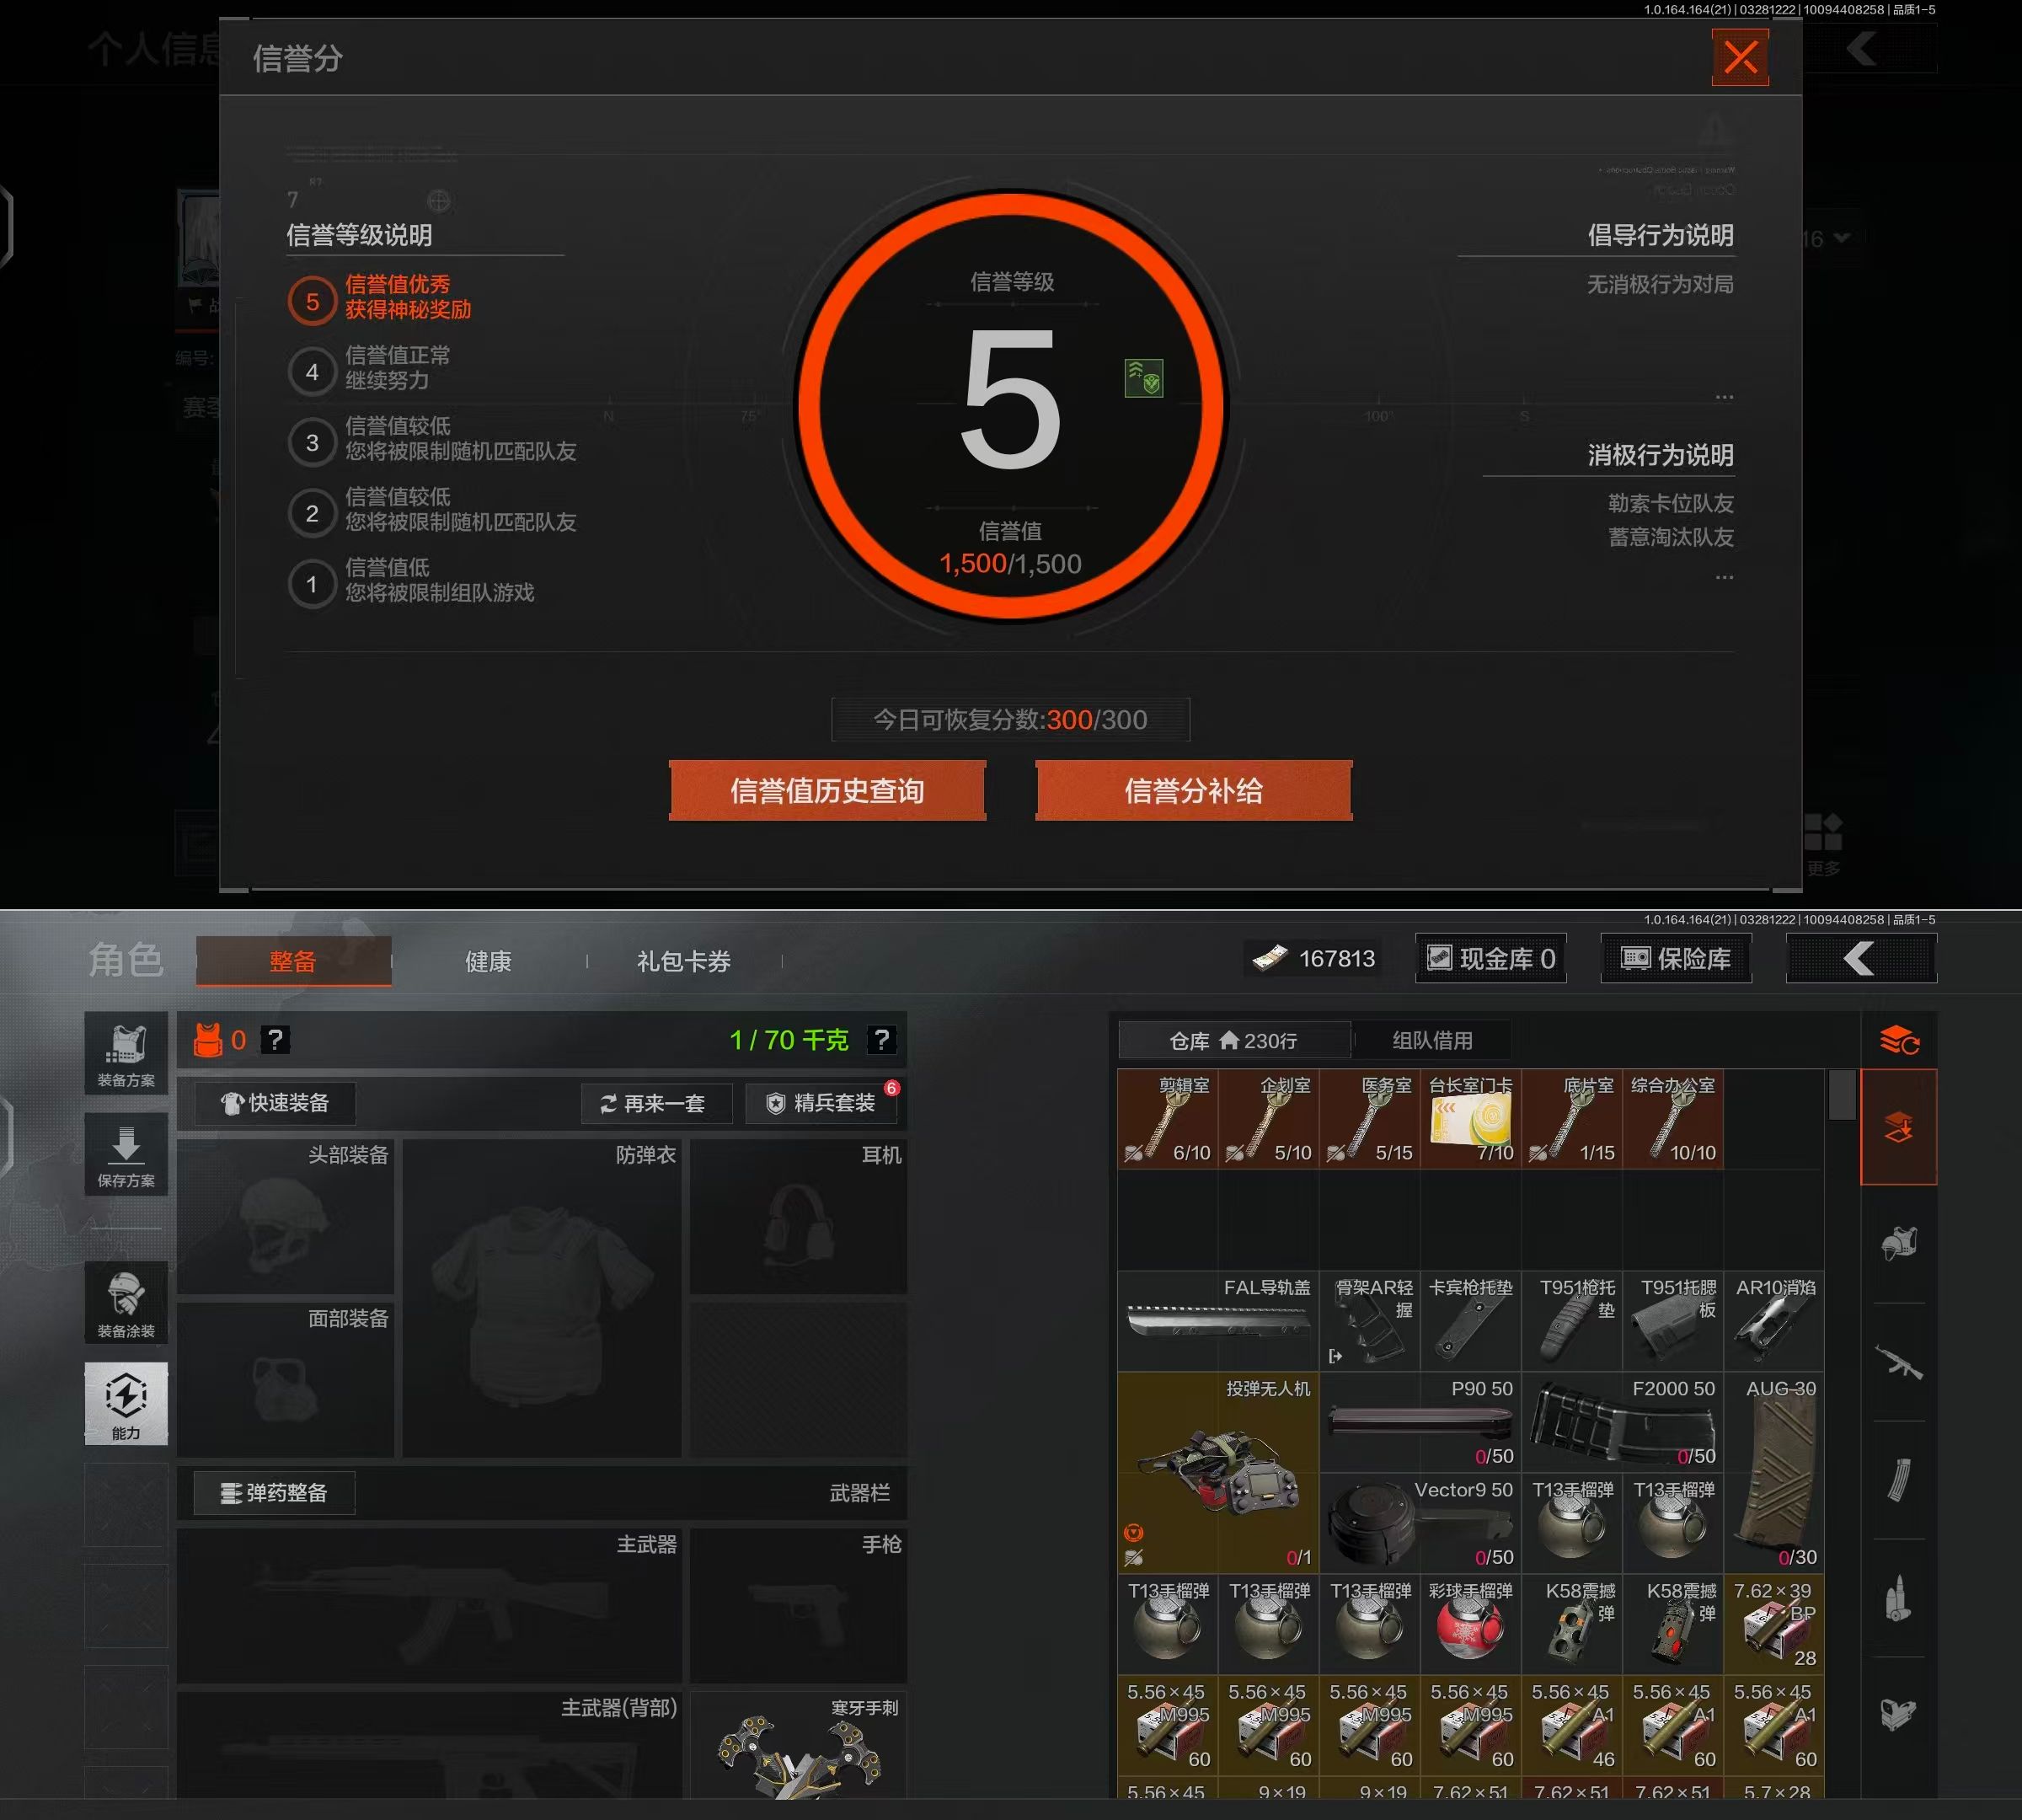The image size is (2022, 1820).
Task: Click the warehouse vertical scrollbar handle
Action: tap(1842, 1095)
